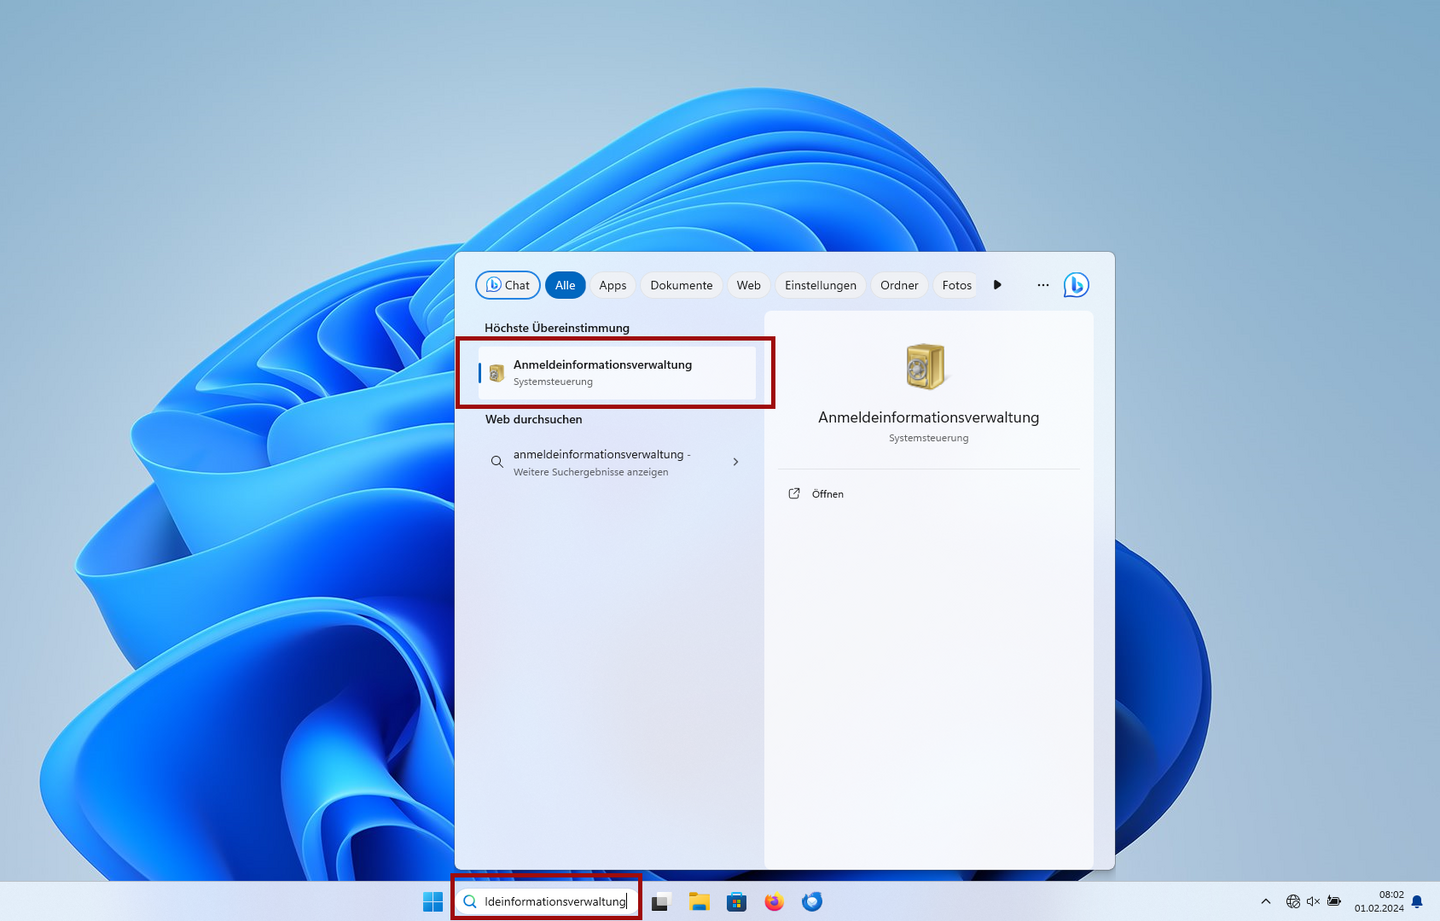Click the open-external icon next to Öffnen
1440x921 pixels.
pyautogui.click(x=794, y=494)
